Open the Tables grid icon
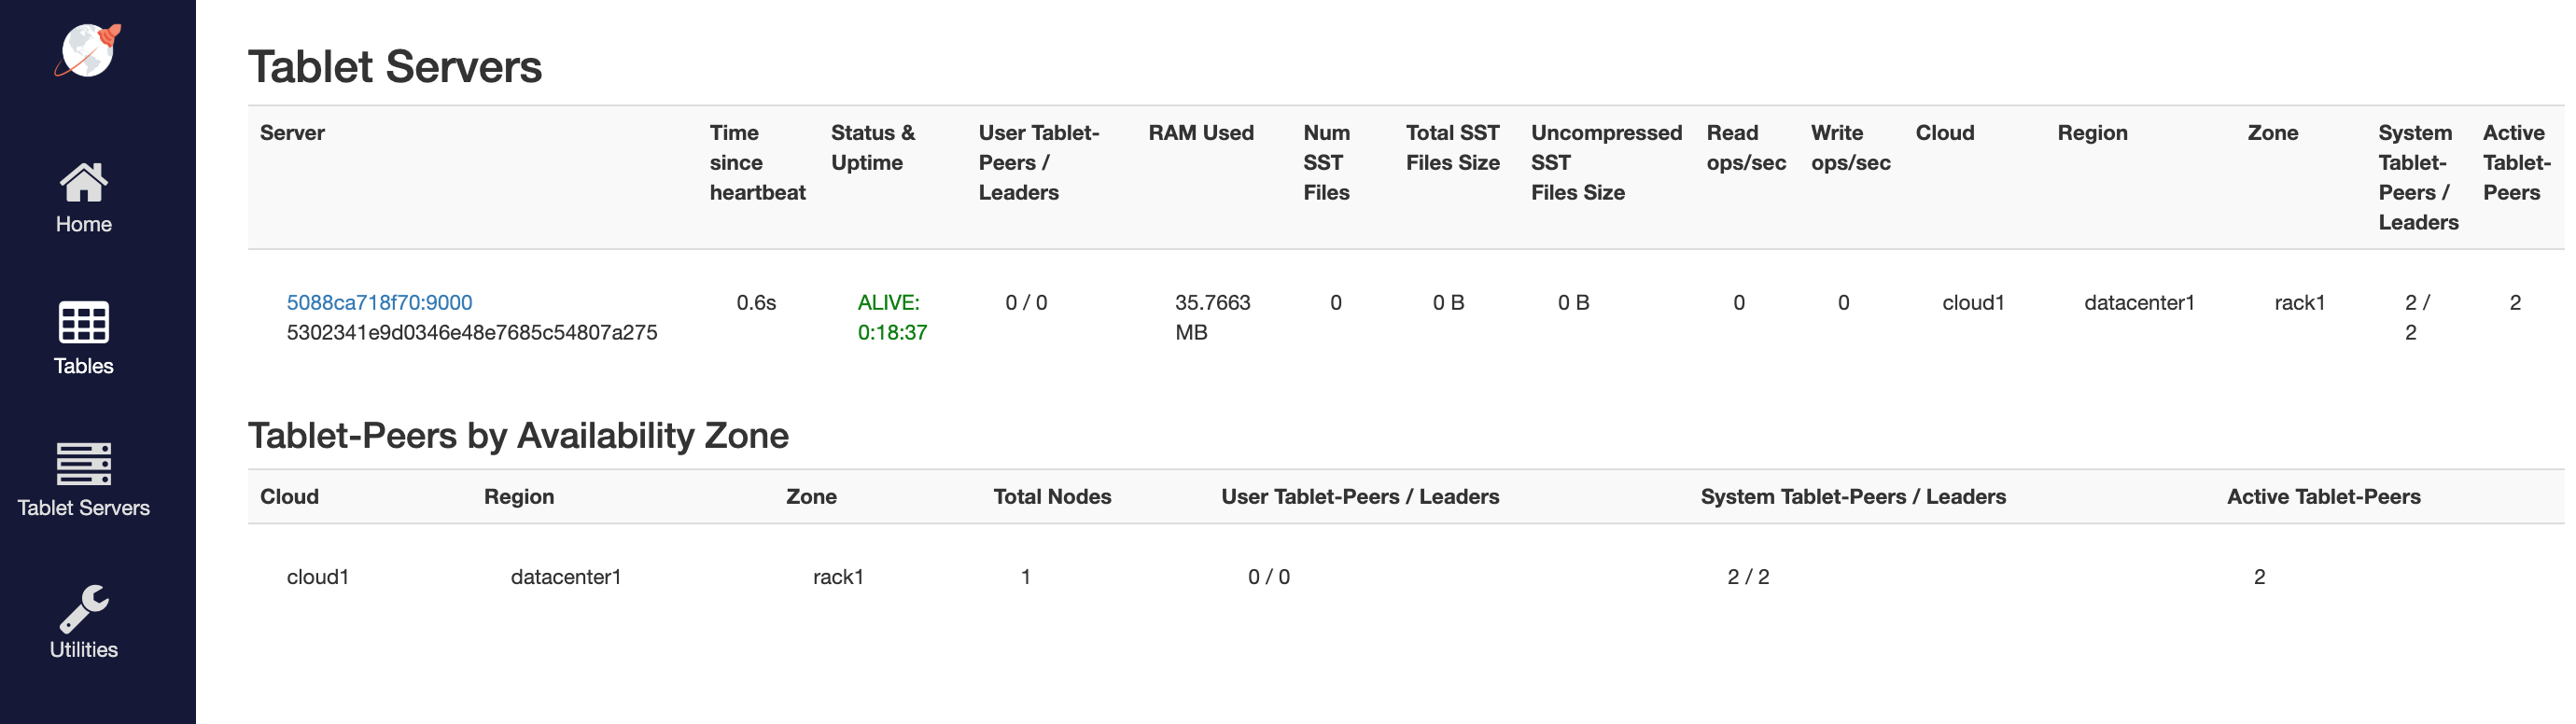 pyautogui.click(x=84, y=323)
